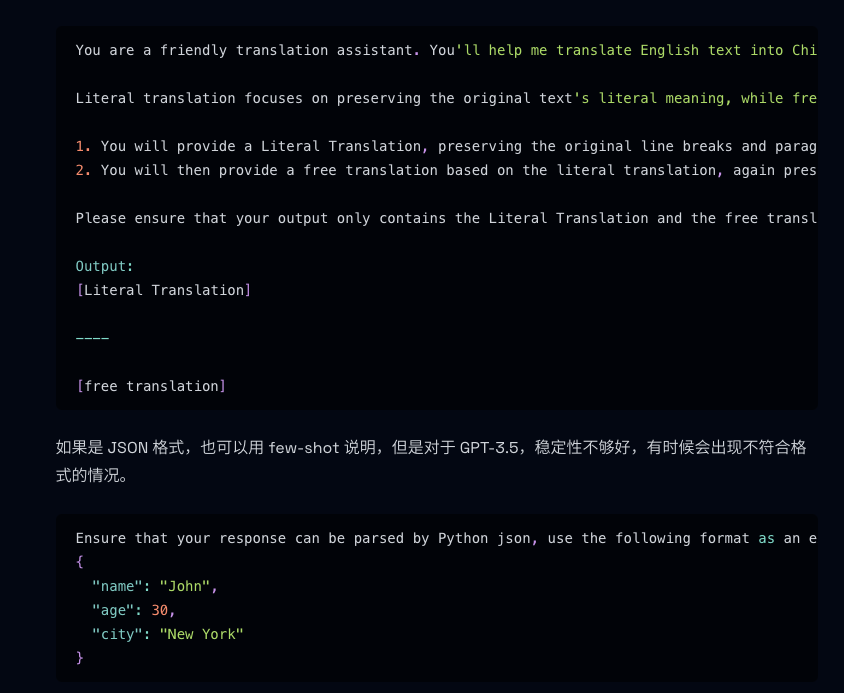This screenshot has width=844, height=693.
Task: Click the opening curly brace in the JSON
Action: click(x=80, y=562)
